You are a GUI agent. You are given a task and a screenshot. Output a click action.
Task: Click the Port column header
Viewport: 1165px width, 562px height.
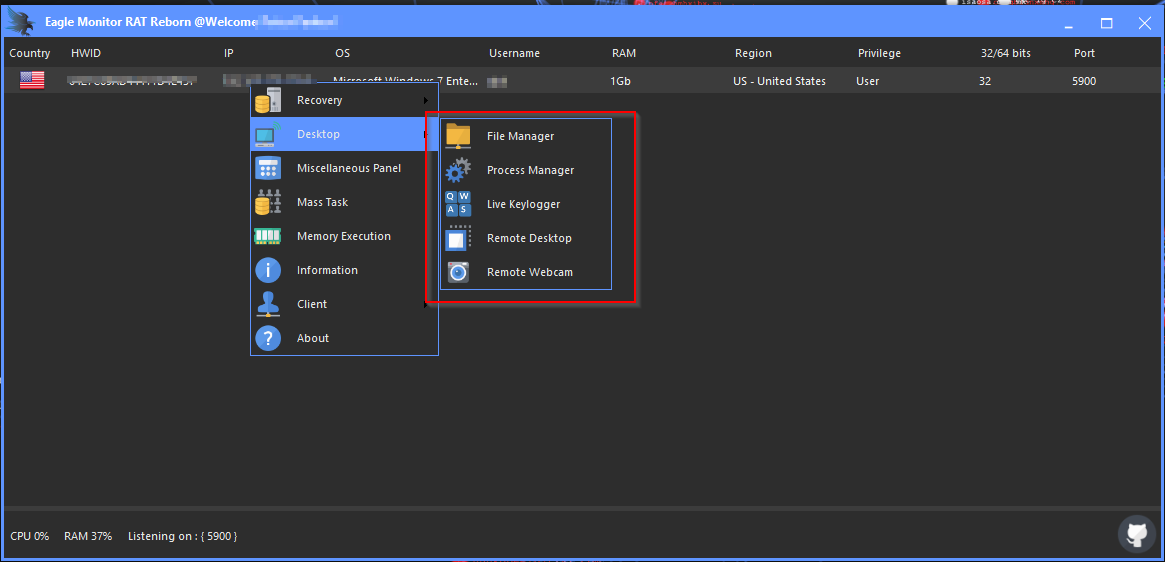click(1084, 53)
